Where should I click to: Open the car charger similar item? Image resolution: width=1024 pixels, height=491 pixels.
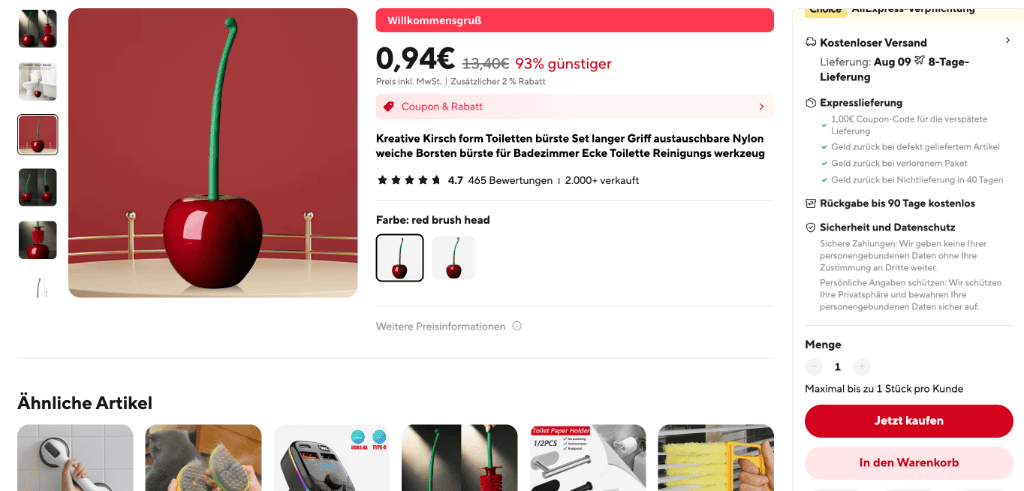pyautogui.click(x=331, y=458)
